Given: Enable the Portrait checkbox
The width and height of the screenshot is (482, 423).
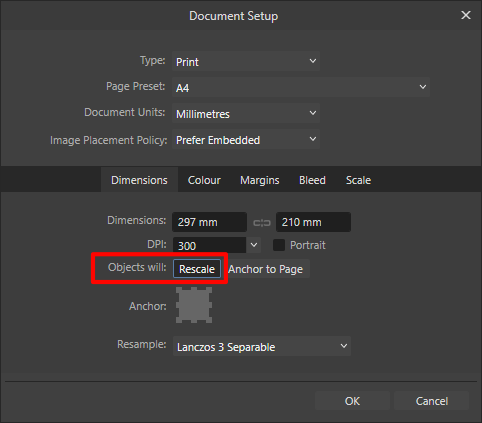Looking at the screenshot, I should click(x=279, y=245).
